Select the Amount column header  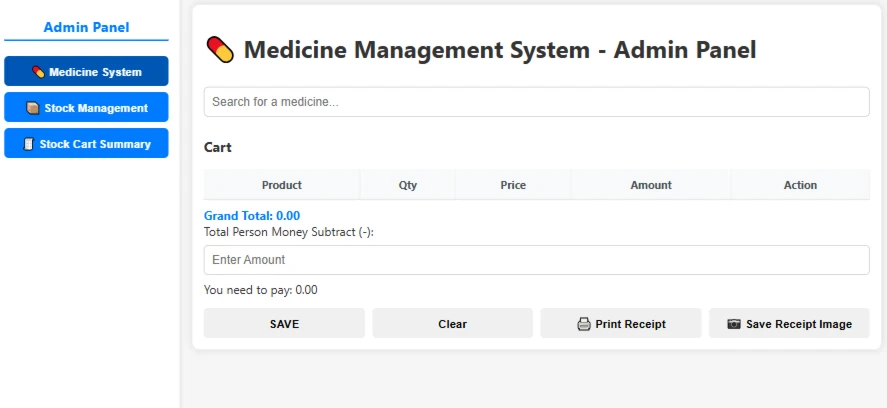(651, 185)
